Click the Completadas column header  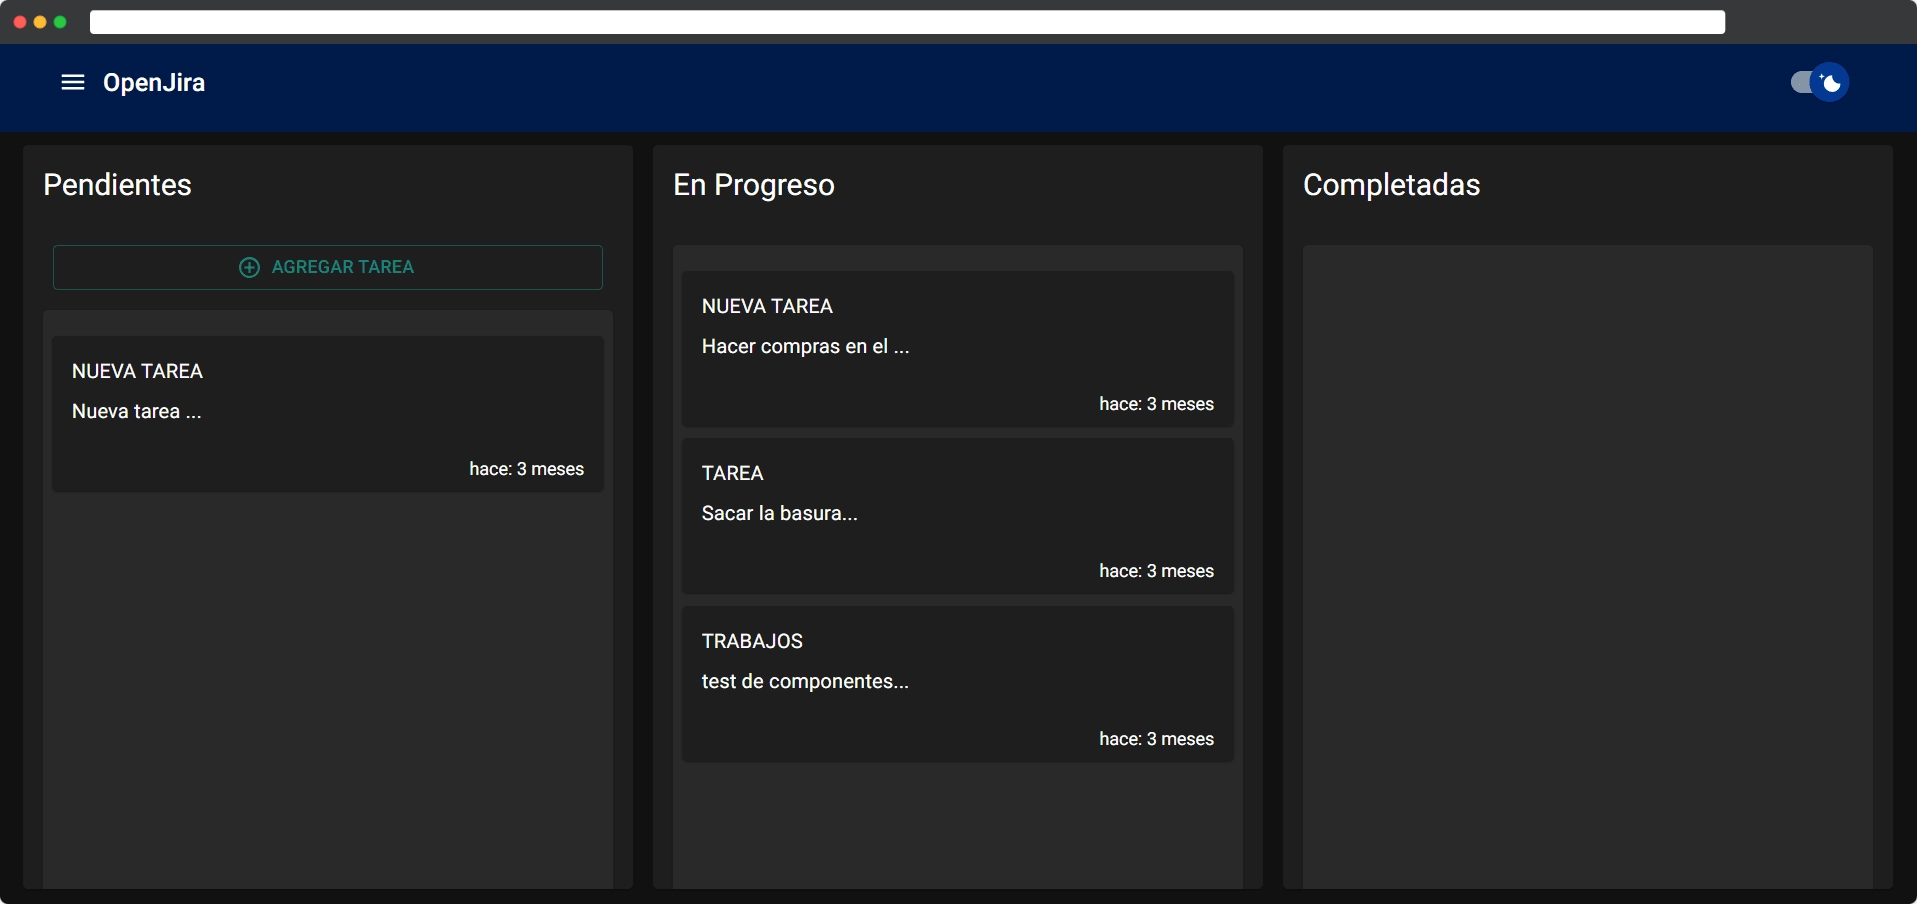tap(1392, 185)
